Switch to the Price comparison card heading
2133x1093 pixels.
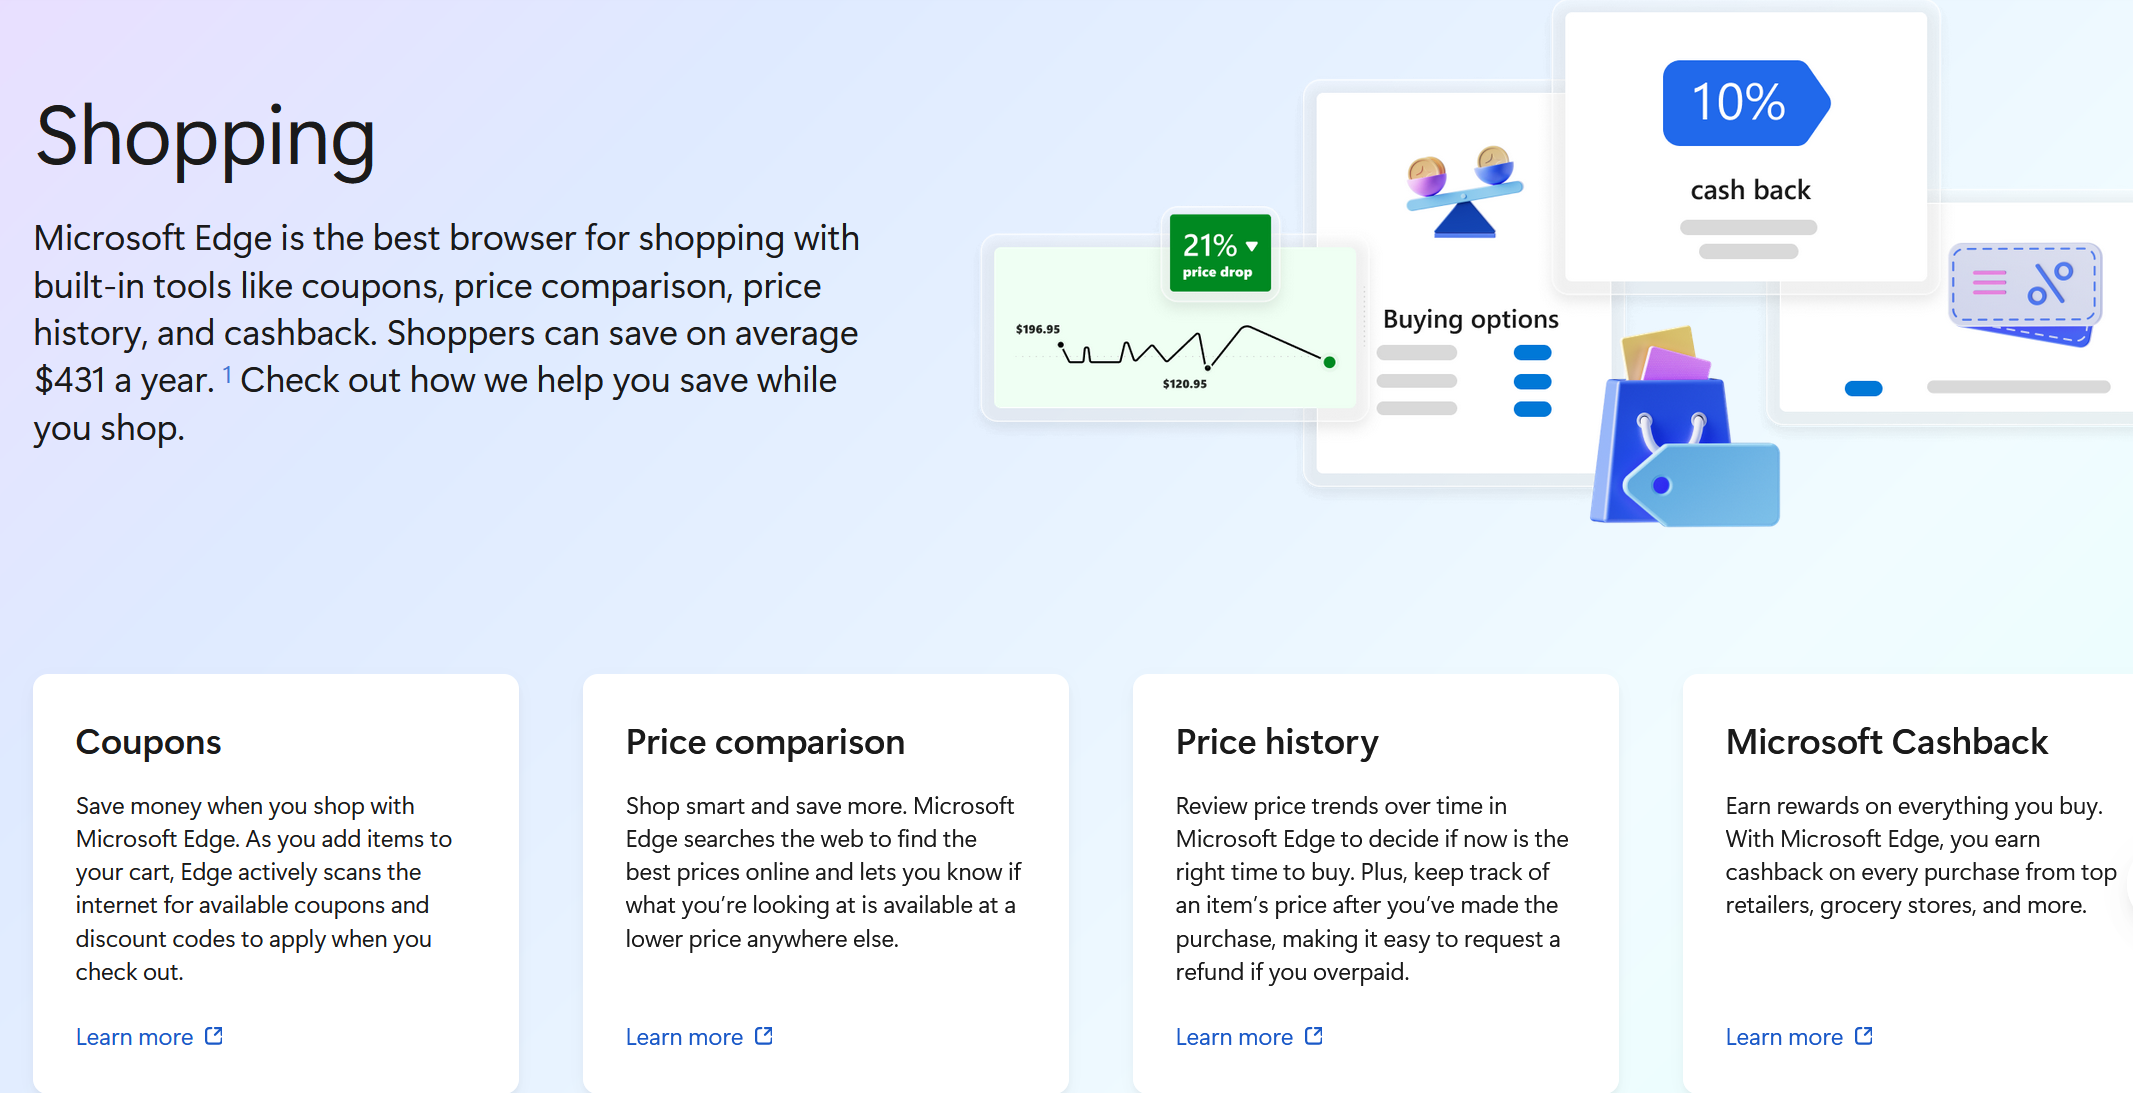tap(765, 742)
